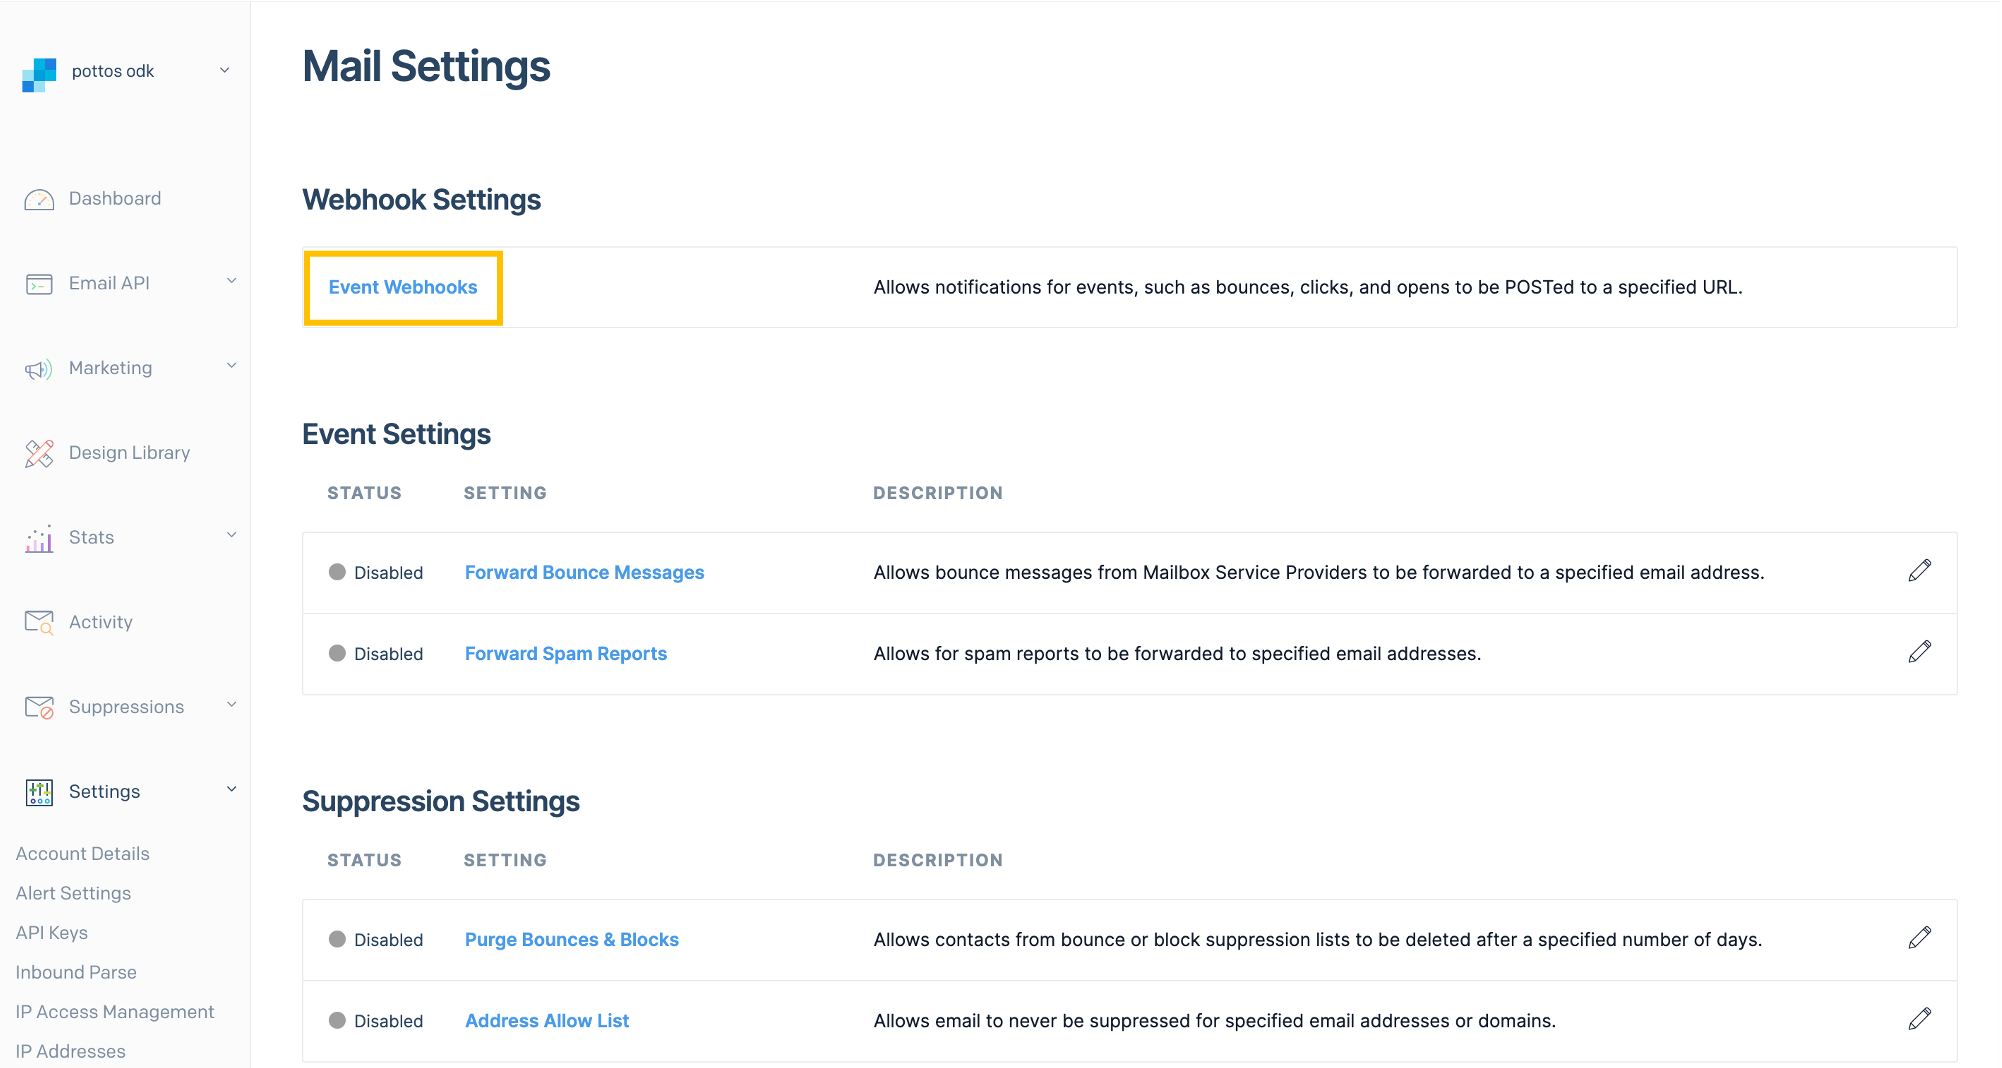Screen dimensions: 2002x1068
Task: Click the Design Library icon
Action: [x=39, y=454]
